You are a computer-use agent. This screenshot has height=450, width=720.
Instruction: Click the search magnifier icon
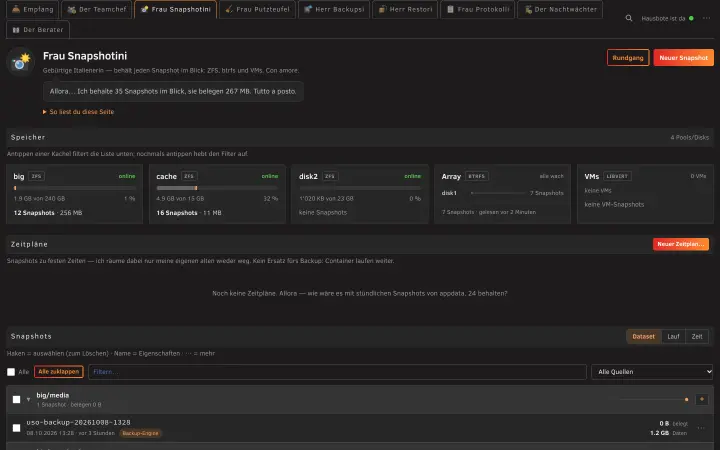(629, 18)
